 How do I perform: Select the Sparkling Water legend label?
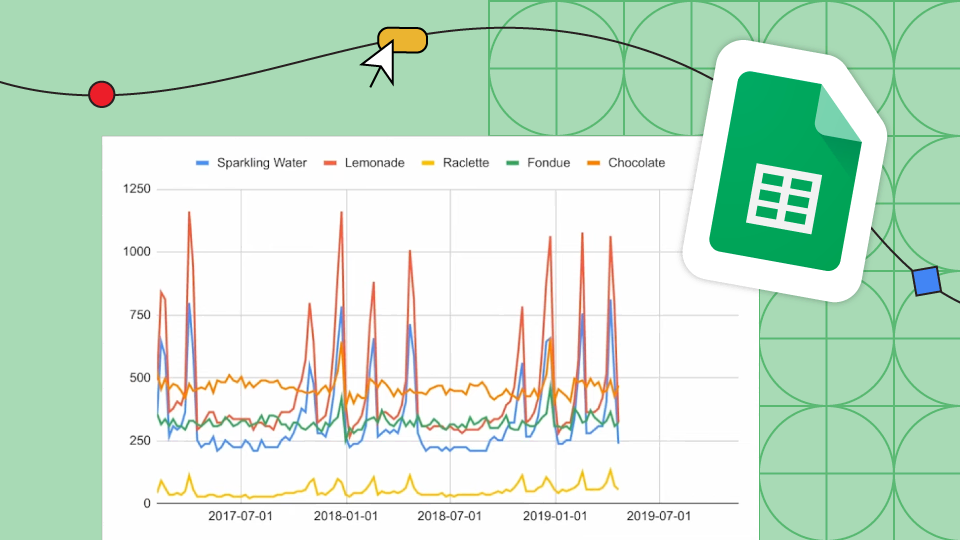point(261,162)
